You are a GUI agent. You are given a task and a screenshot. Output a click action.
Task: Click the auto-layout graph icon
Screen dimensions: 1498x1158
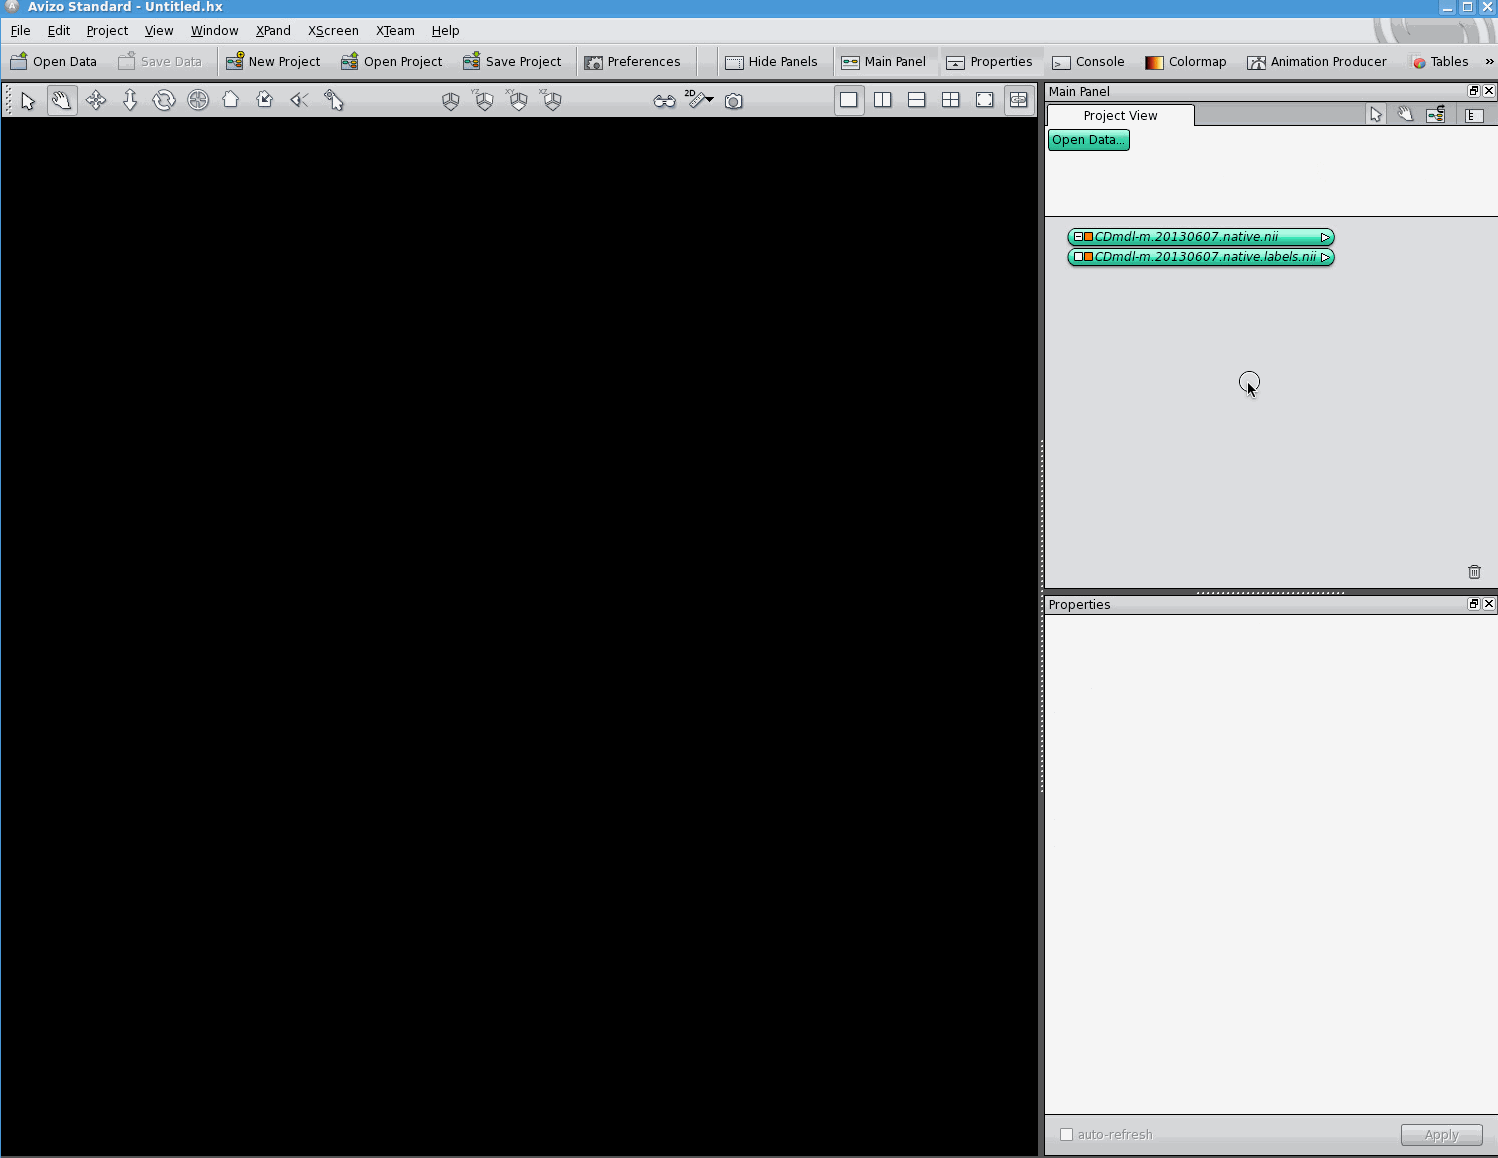[1436, 115]
